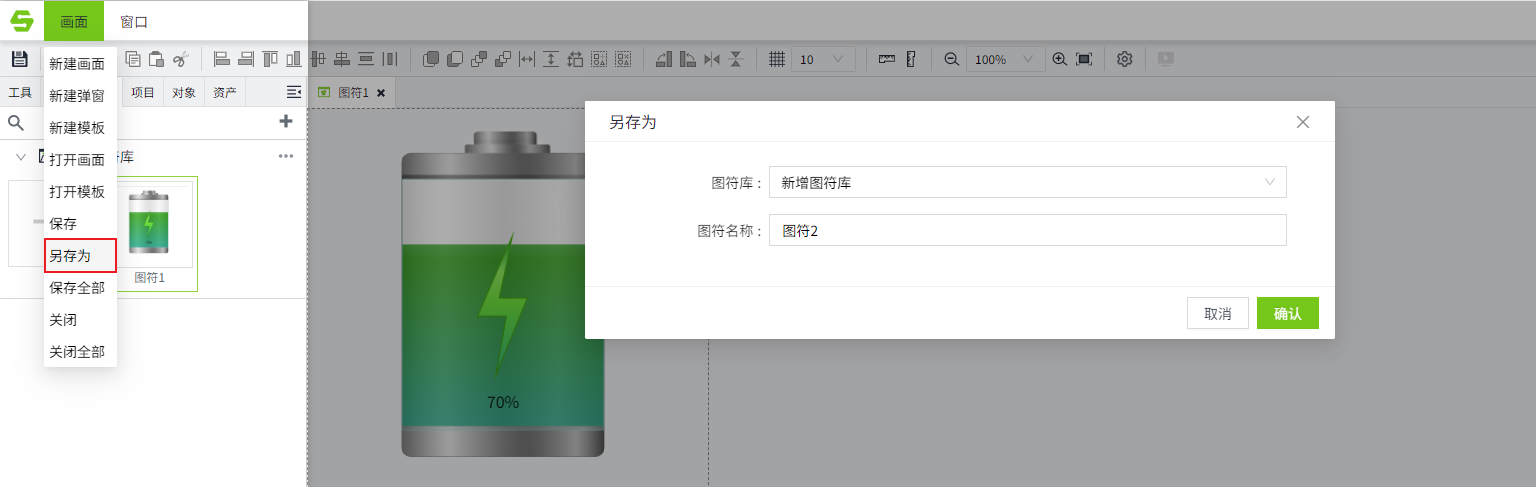Click the flip horizontal icon

712,59
